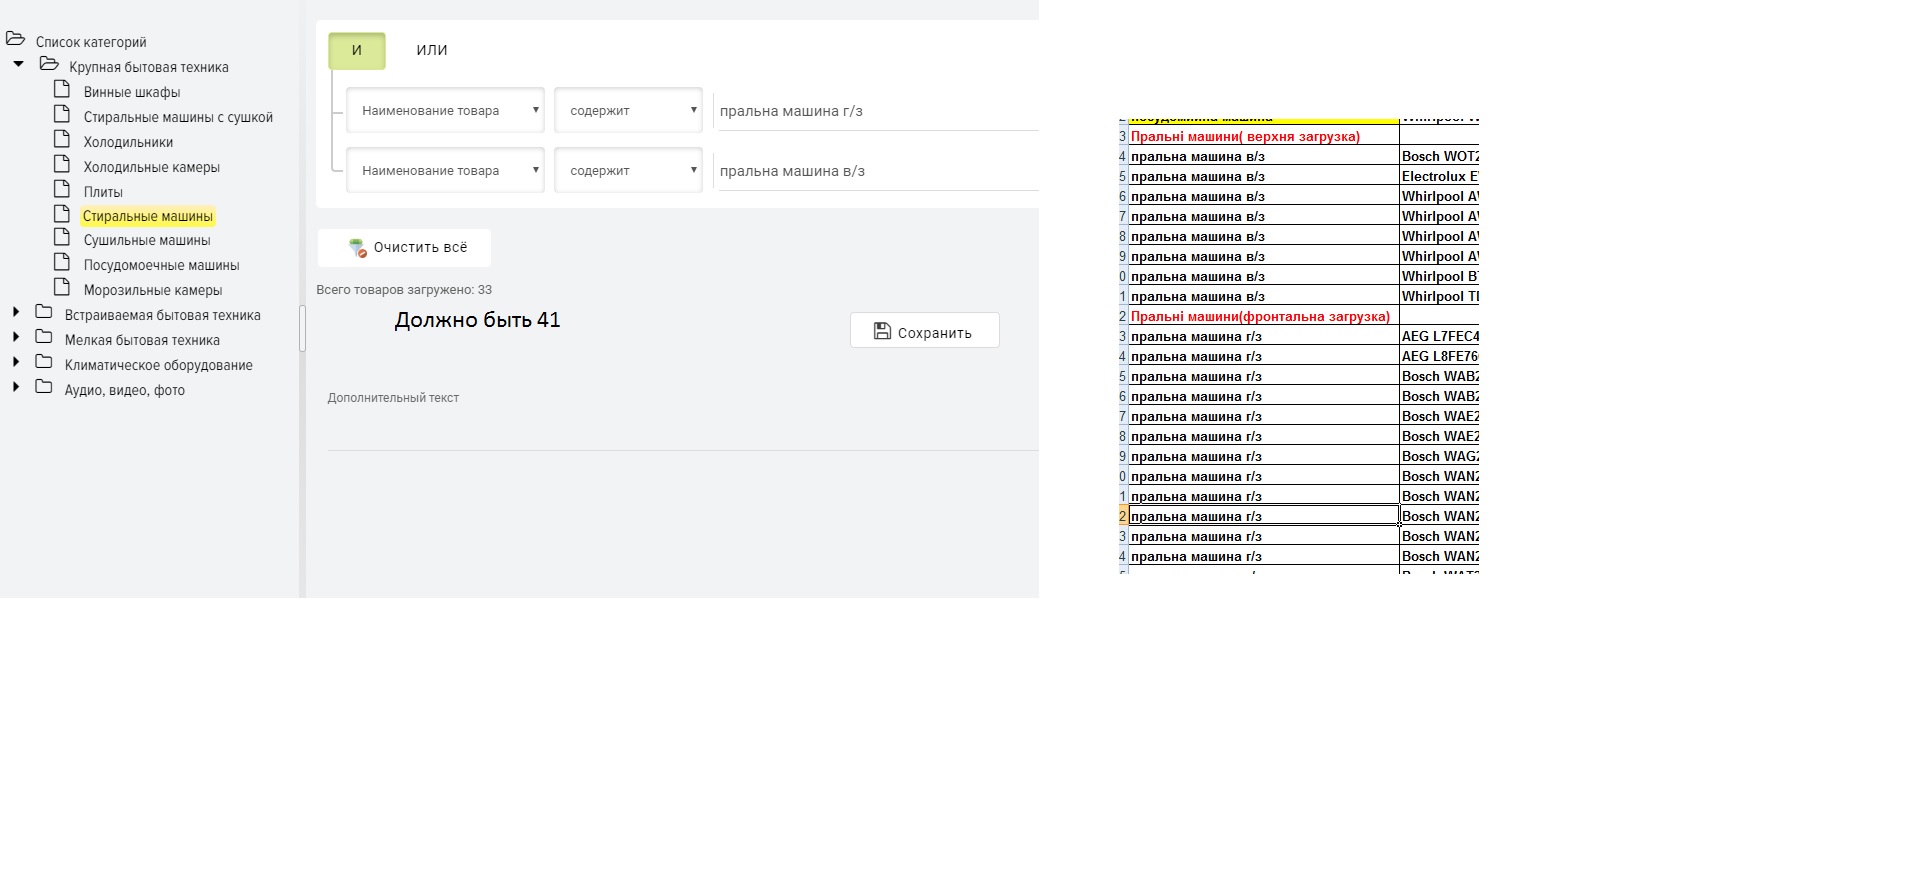Click the folder icon beside Мелкая бытовая техника
Image resolution: width=1914 pixels, height=880 pixels.
(x=44, y=337)
